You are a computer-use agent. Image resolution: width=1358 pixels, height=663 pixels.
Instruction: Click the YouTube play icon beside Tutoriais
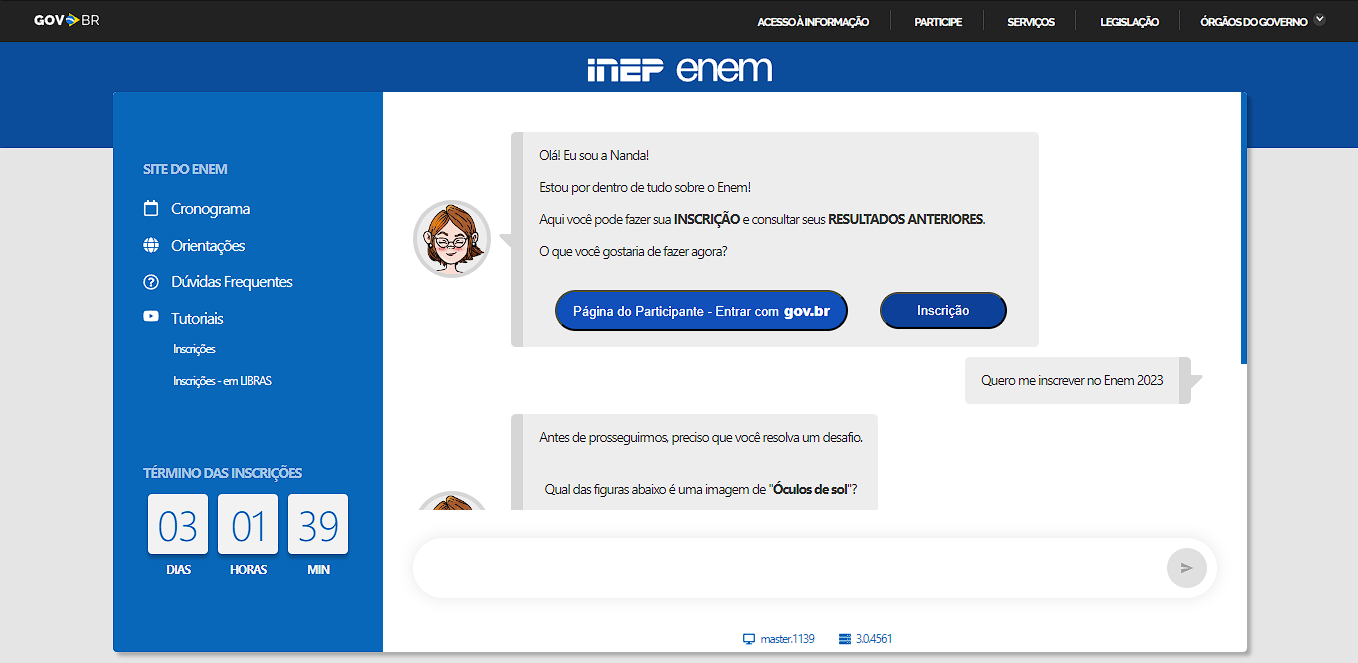click(x=151, y=317)
